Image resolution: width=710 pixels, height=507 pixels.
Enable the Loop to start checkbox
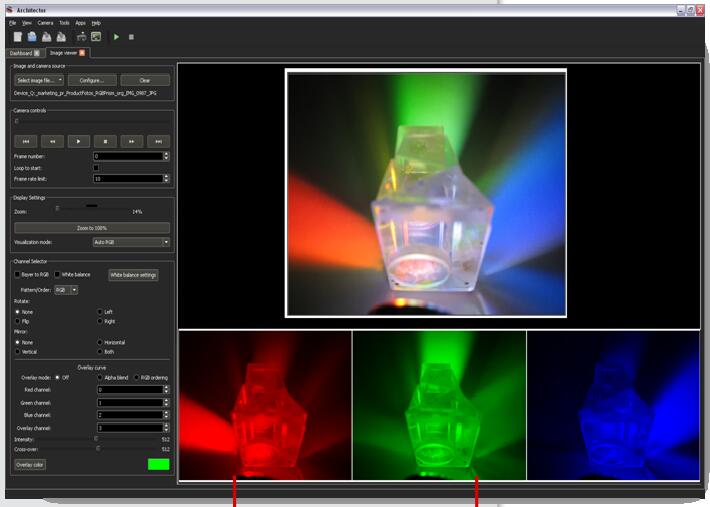96,167
